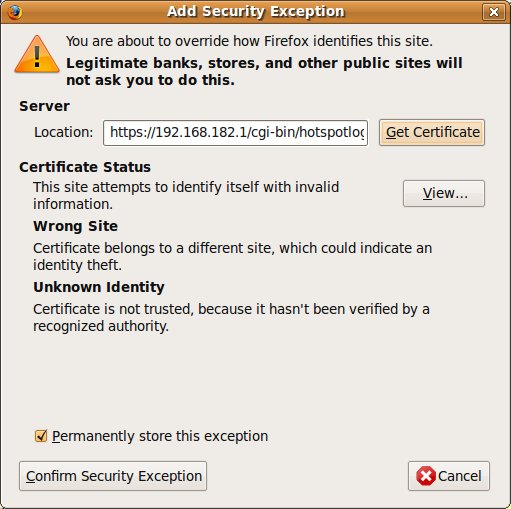Click the Unknown Identity heading
Image resolution: width=511 pixels, height=509 pixels.
(99, 287)
